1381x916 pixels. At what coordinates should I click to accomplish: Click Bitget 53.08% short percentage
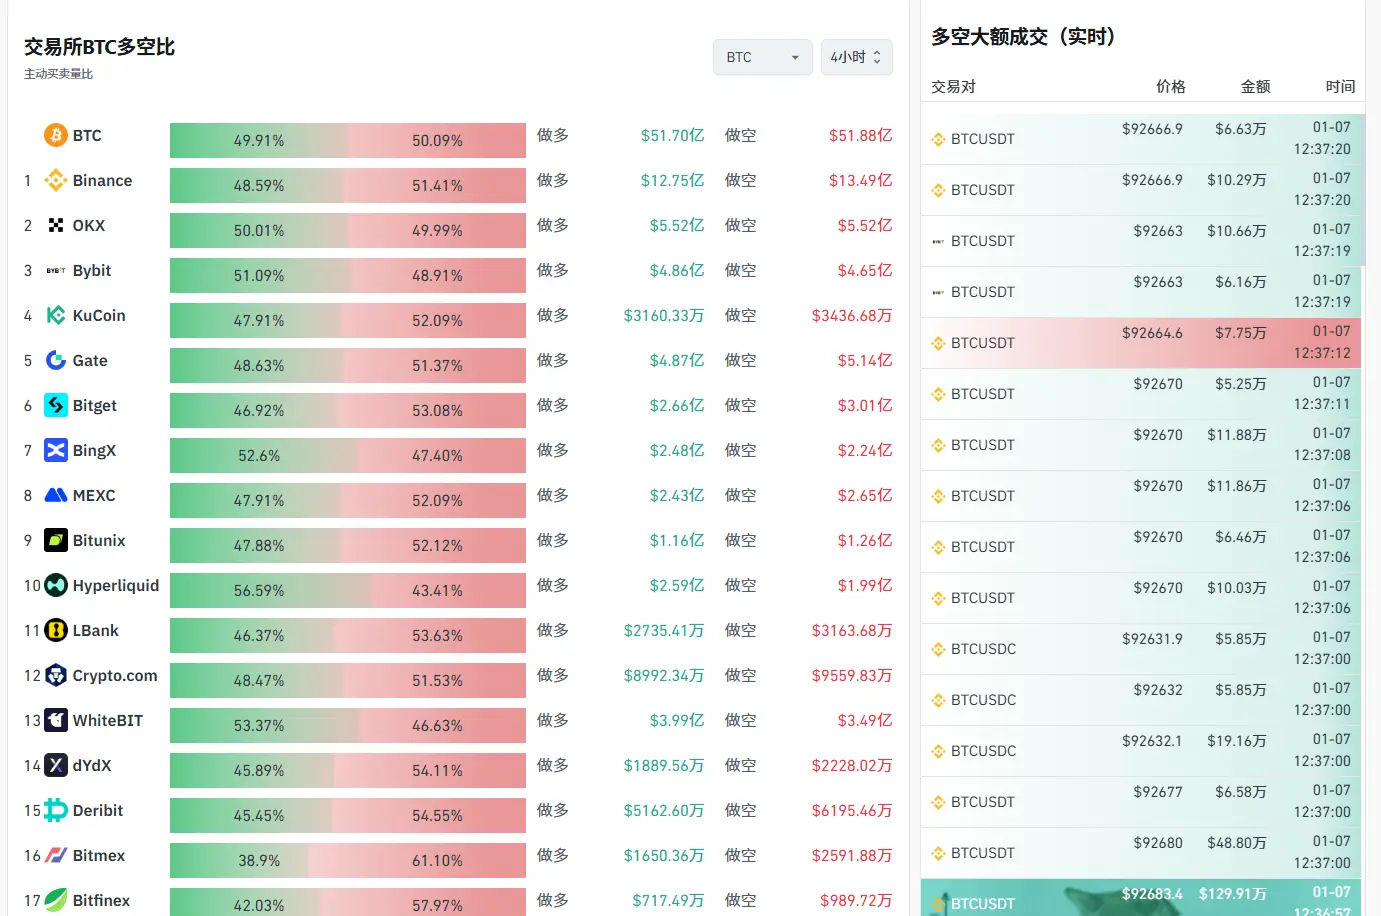pos(437,411)
